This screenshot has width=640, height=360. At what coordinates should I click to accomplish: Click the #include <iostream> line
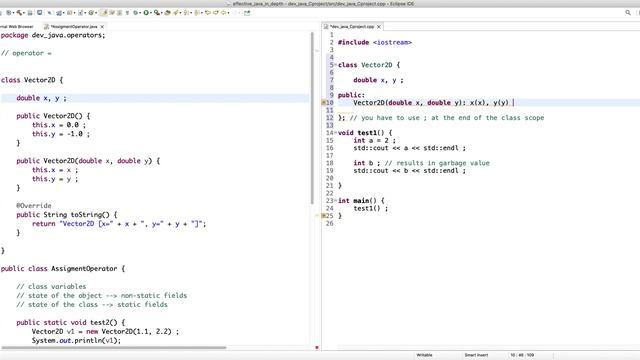click(375, 42)
